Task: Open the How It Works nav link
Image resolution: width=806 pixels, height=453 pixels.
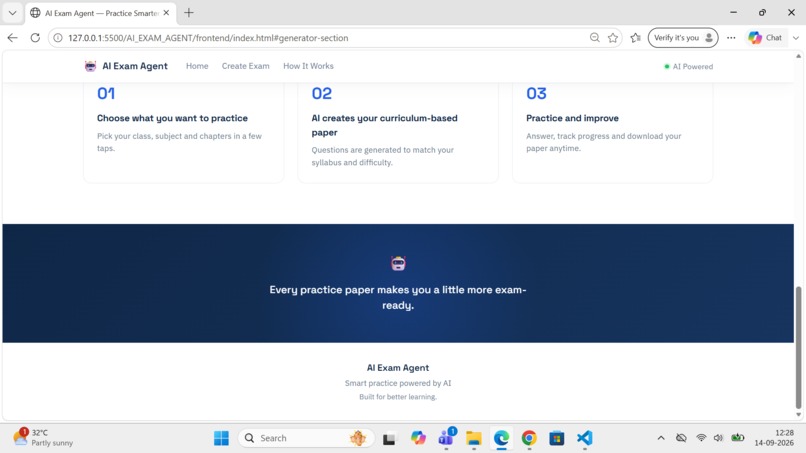Action: (308, 66)
